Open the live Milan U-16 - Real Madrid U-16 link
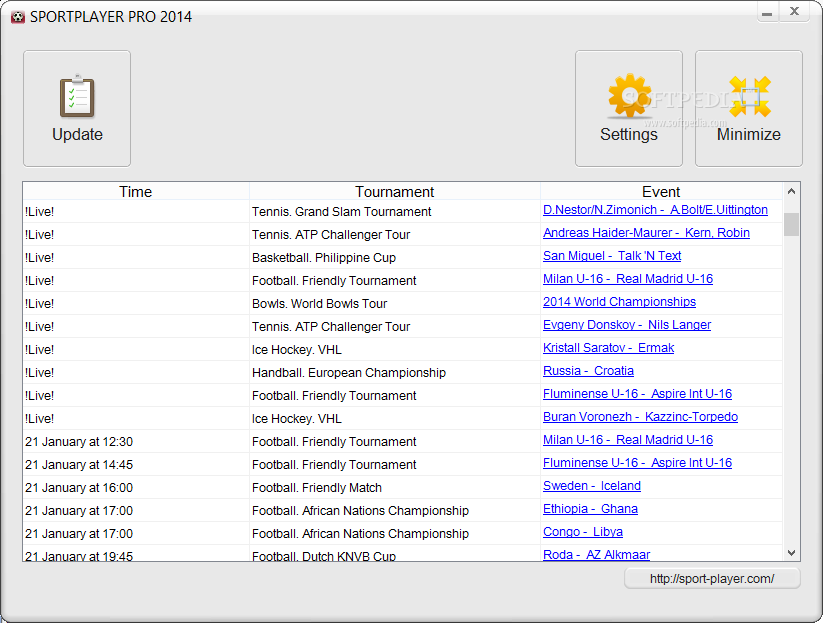The width and height of the screenshot is (823, 623). pos(628,279)
